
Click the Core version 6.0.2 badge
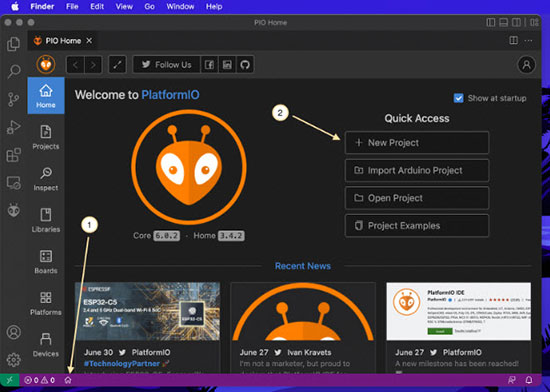click(x=167, y=236)
